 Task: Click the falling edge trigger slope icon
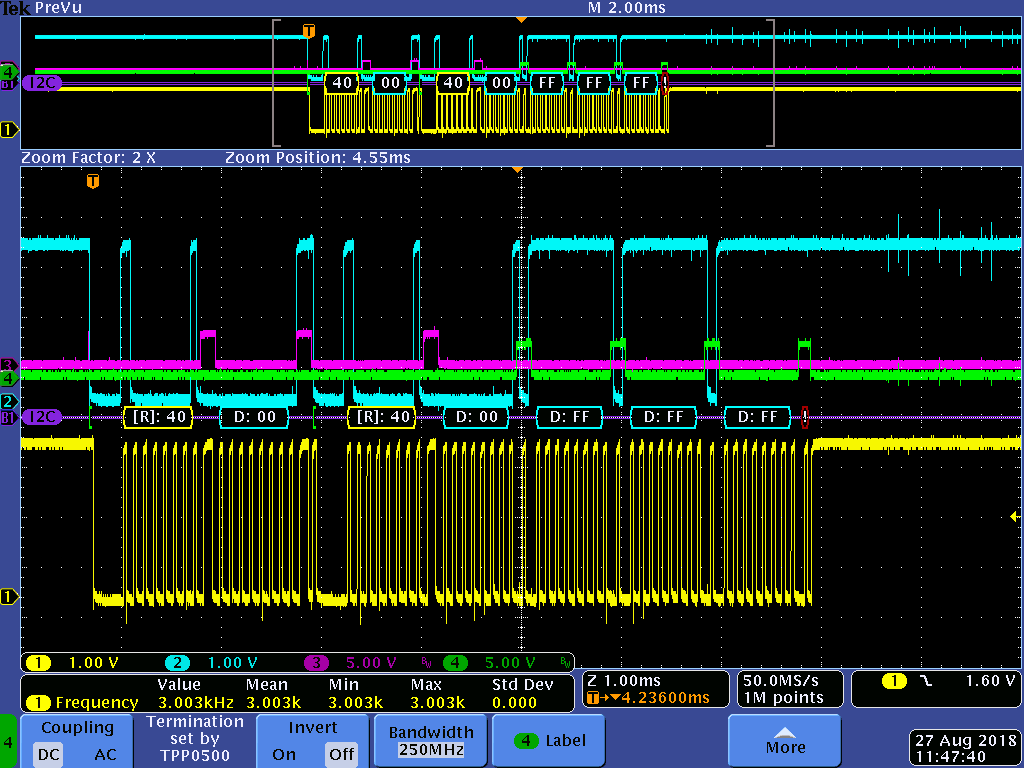926,681
